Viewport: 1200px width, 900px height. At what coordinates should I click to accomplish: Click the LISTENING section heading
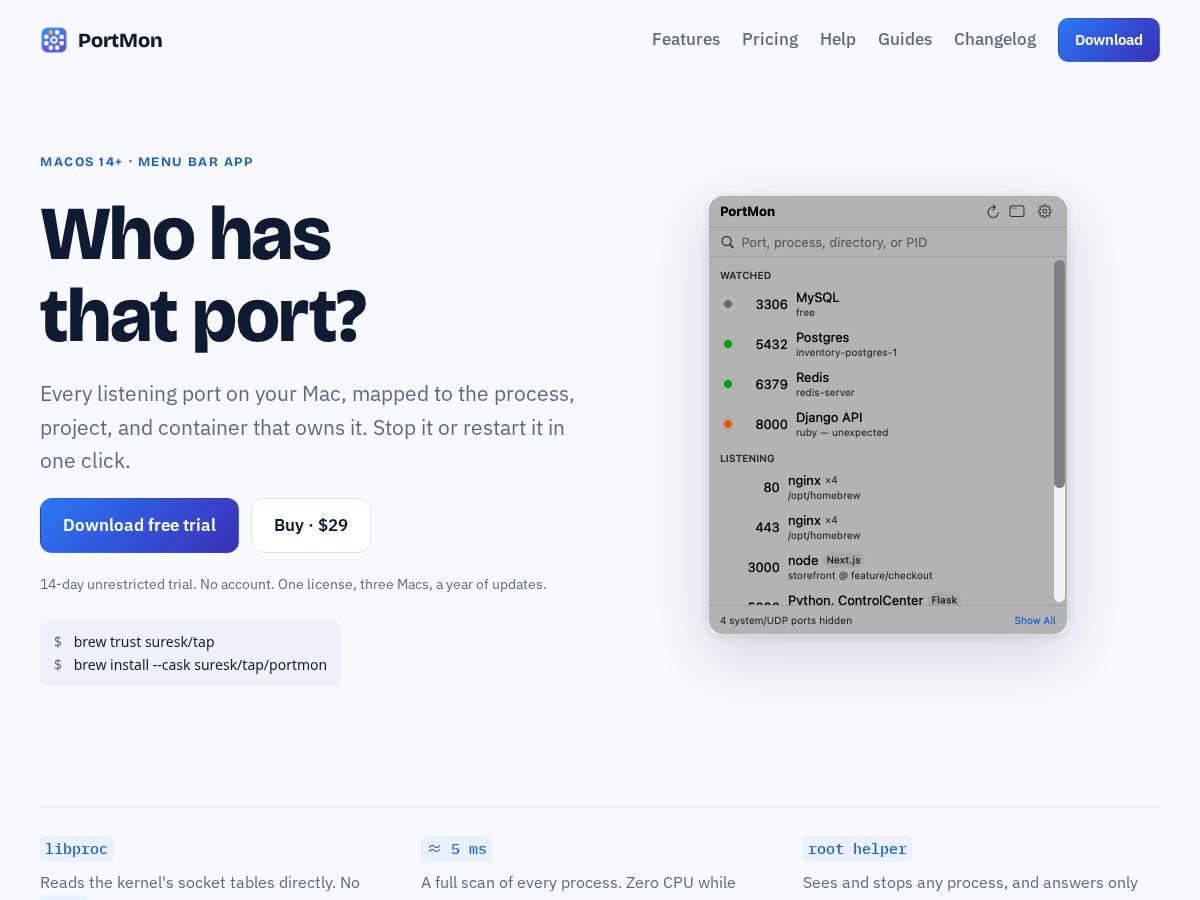pos(747,458)
